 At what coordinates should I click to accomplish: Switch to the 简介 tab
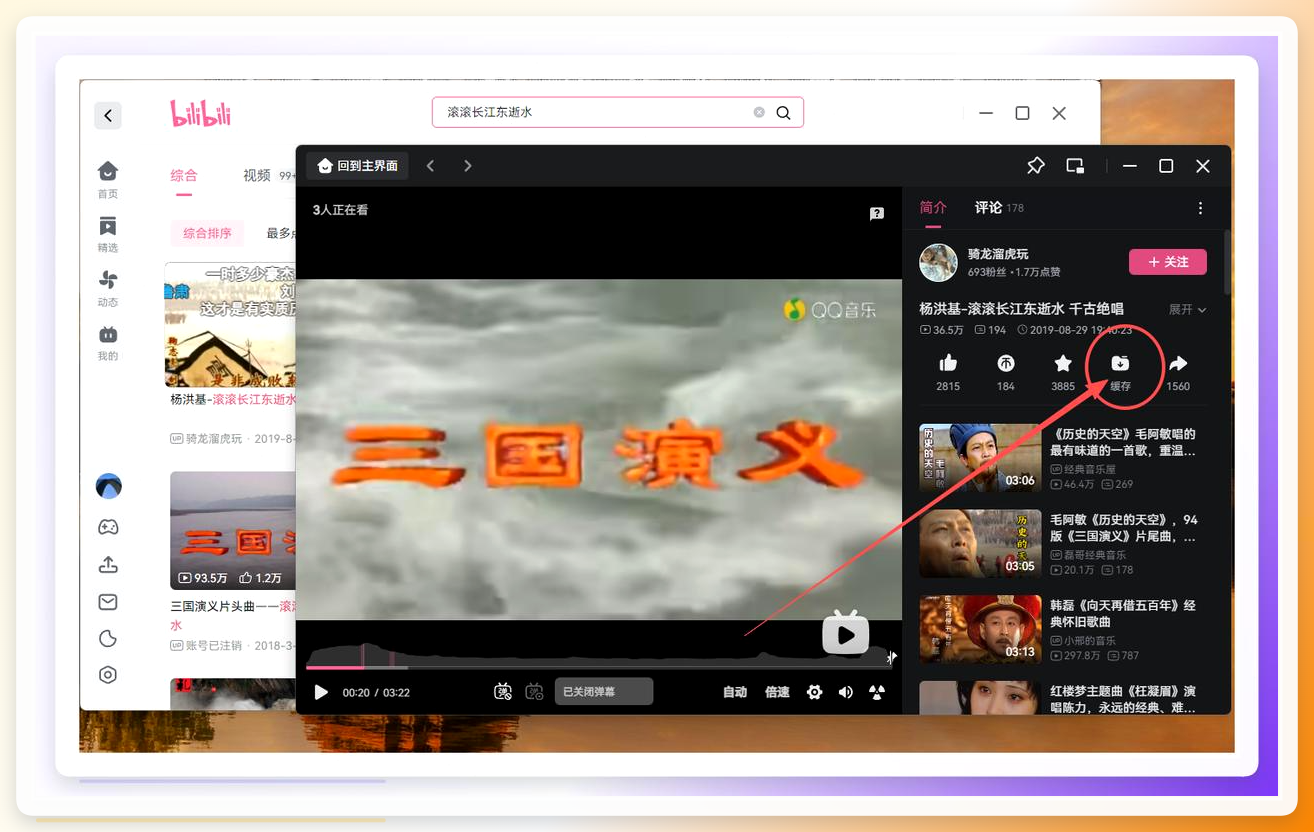point(933,207)
